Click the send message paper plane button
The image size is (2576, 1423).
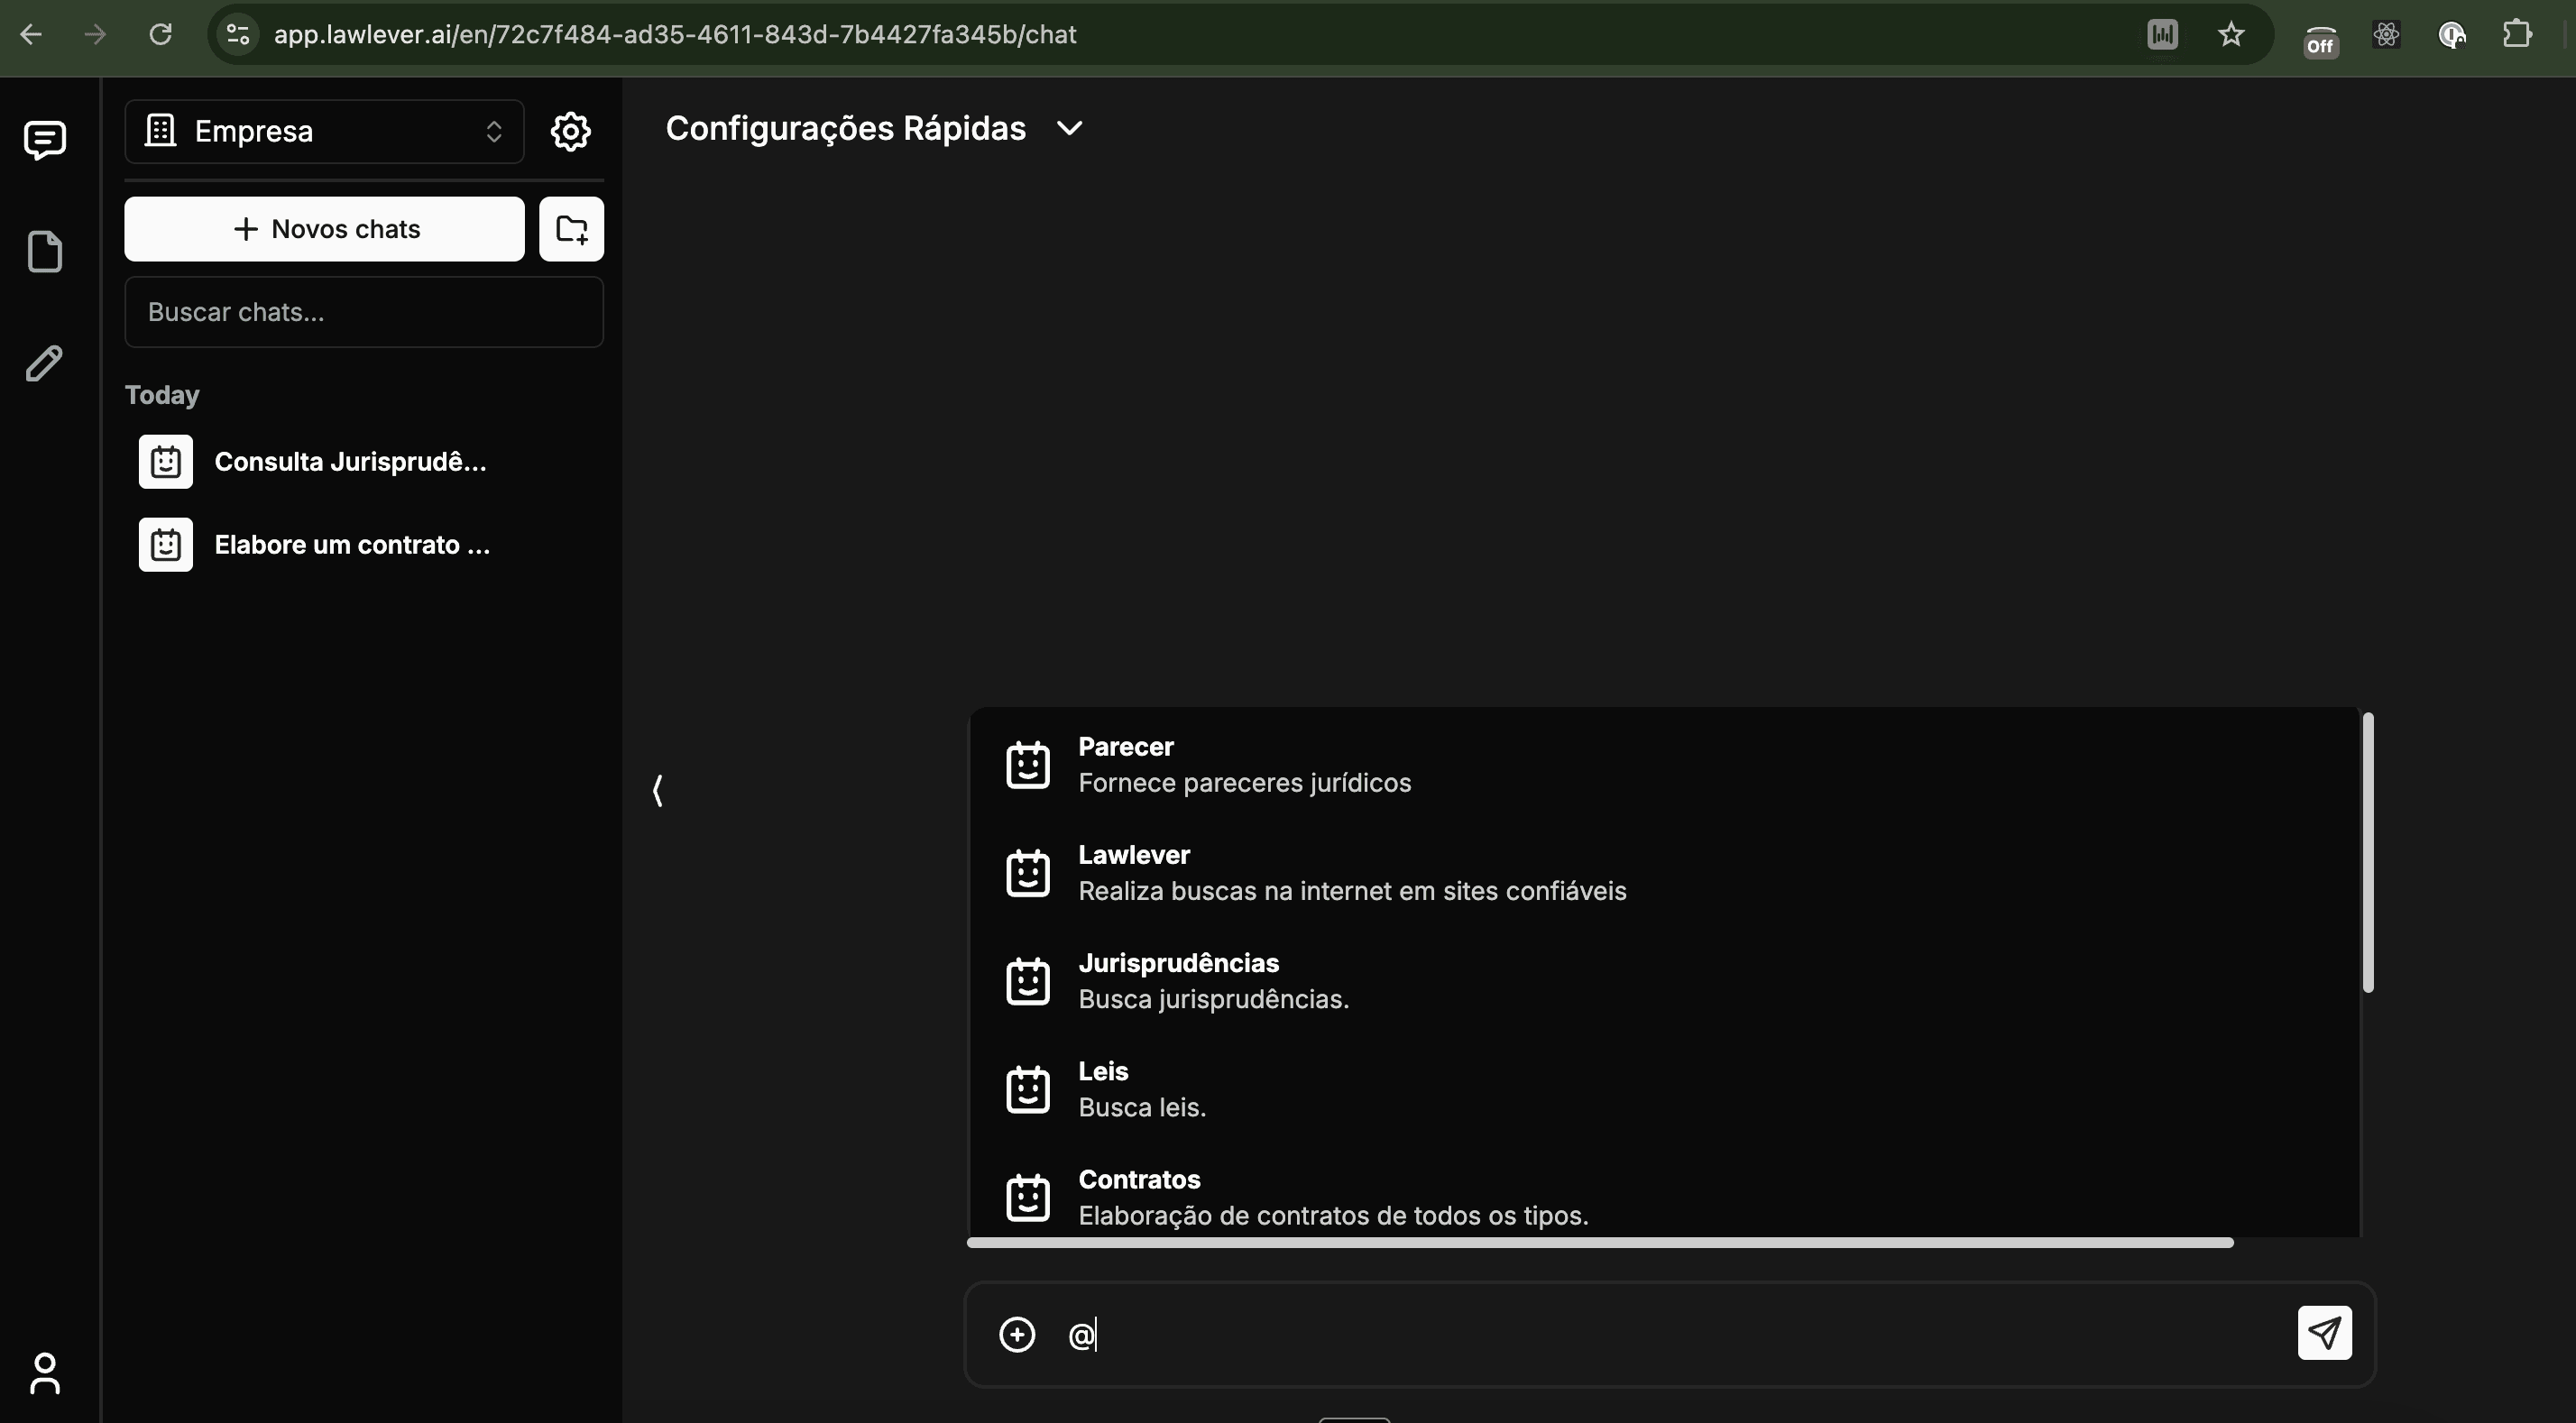pos(2324,1332)
